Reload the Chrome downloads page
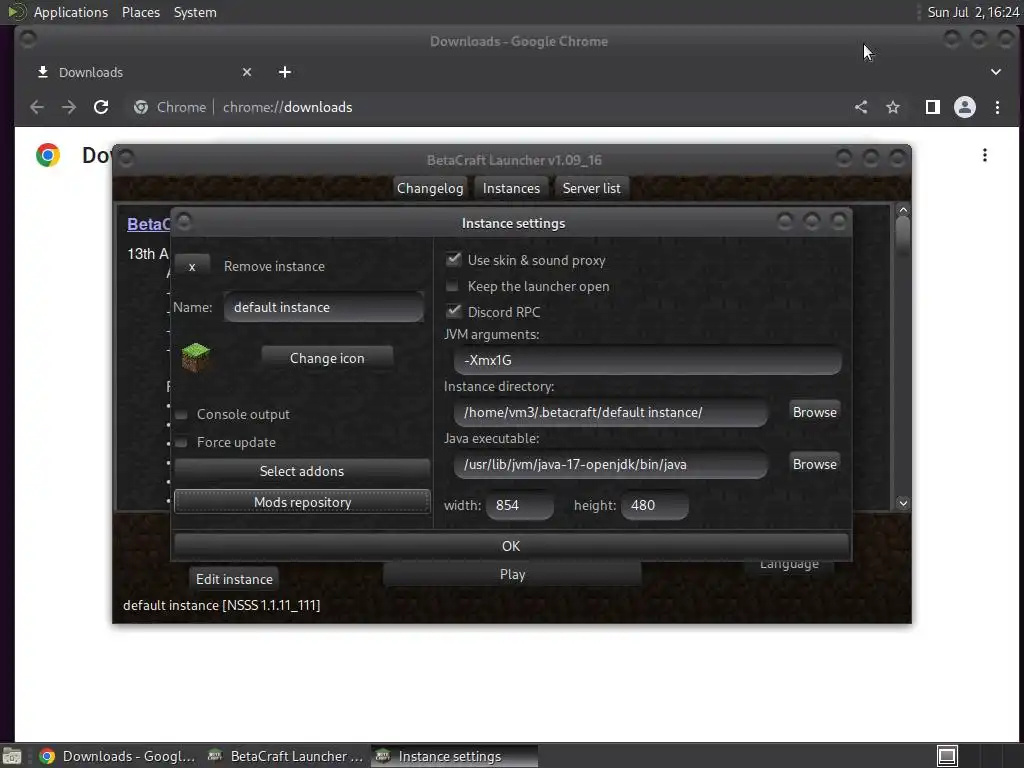Screen dimensions: 1024x768 click(101, 107)
